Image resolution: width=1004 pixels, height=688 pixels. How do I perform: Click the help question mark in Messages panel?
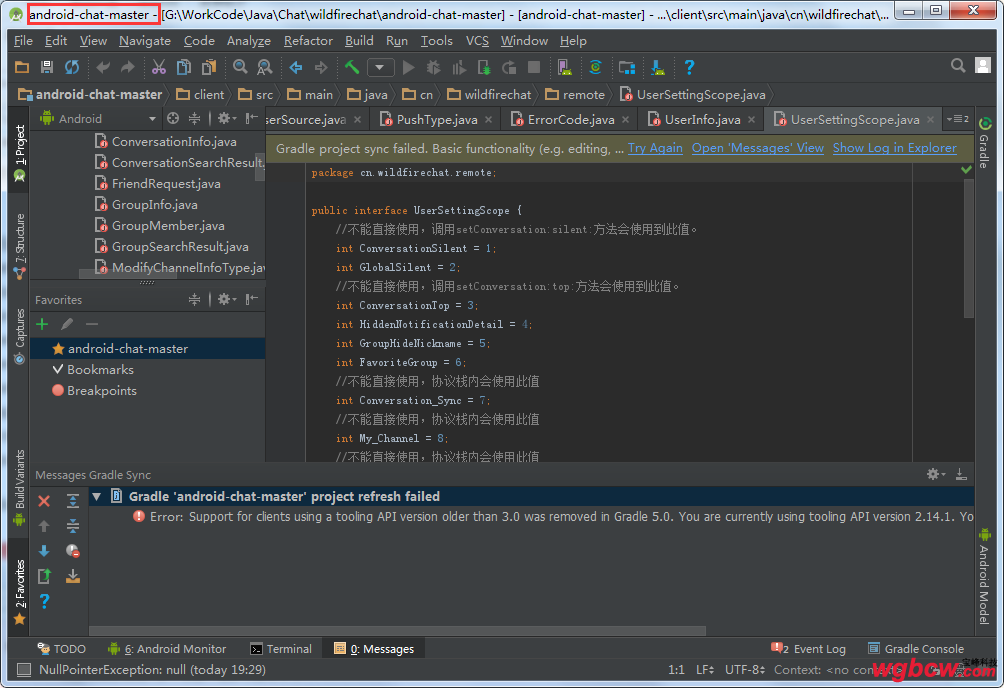pyautogui.click(x=44, y=601)
